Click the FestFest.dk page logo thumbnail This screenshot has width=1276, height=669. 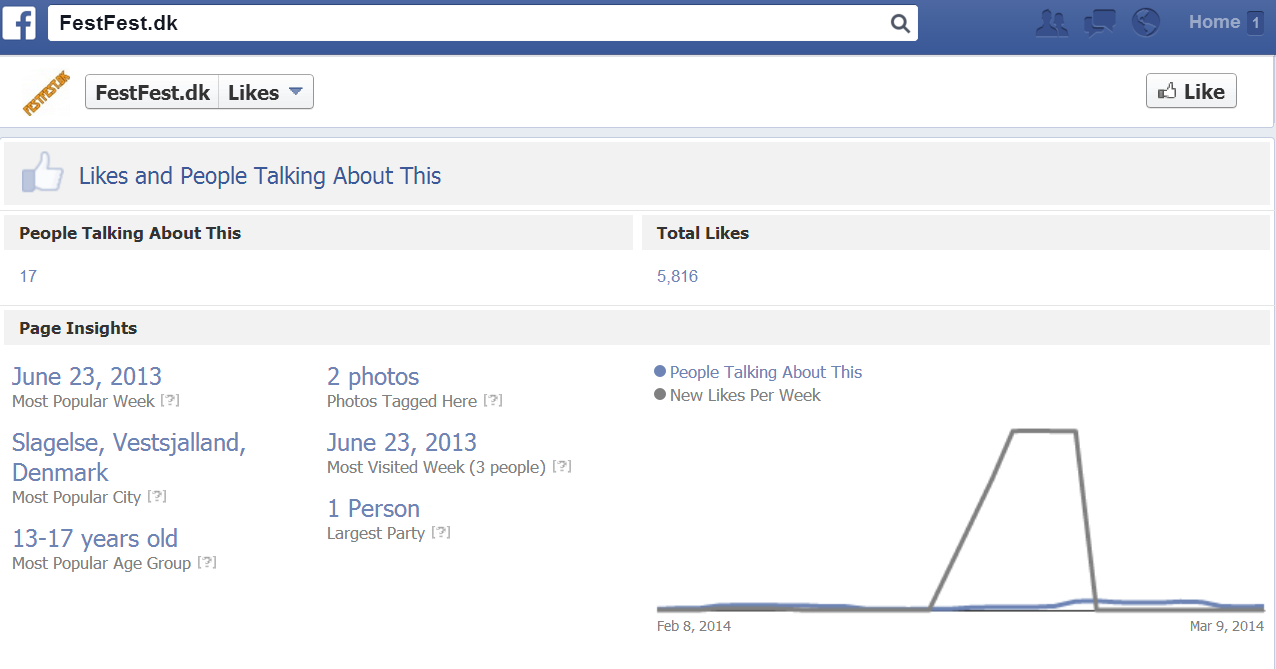pos(46,93)
